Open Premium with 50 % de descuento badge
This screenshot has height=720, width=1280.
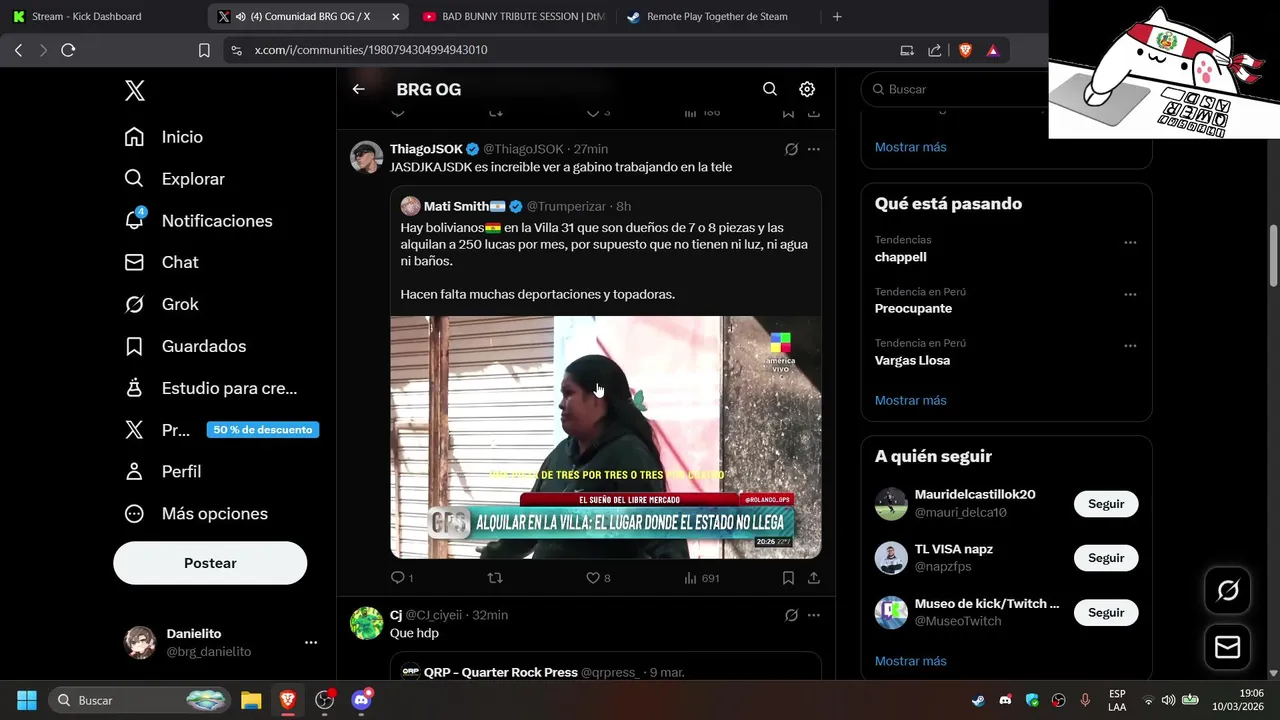coord(220,430)
